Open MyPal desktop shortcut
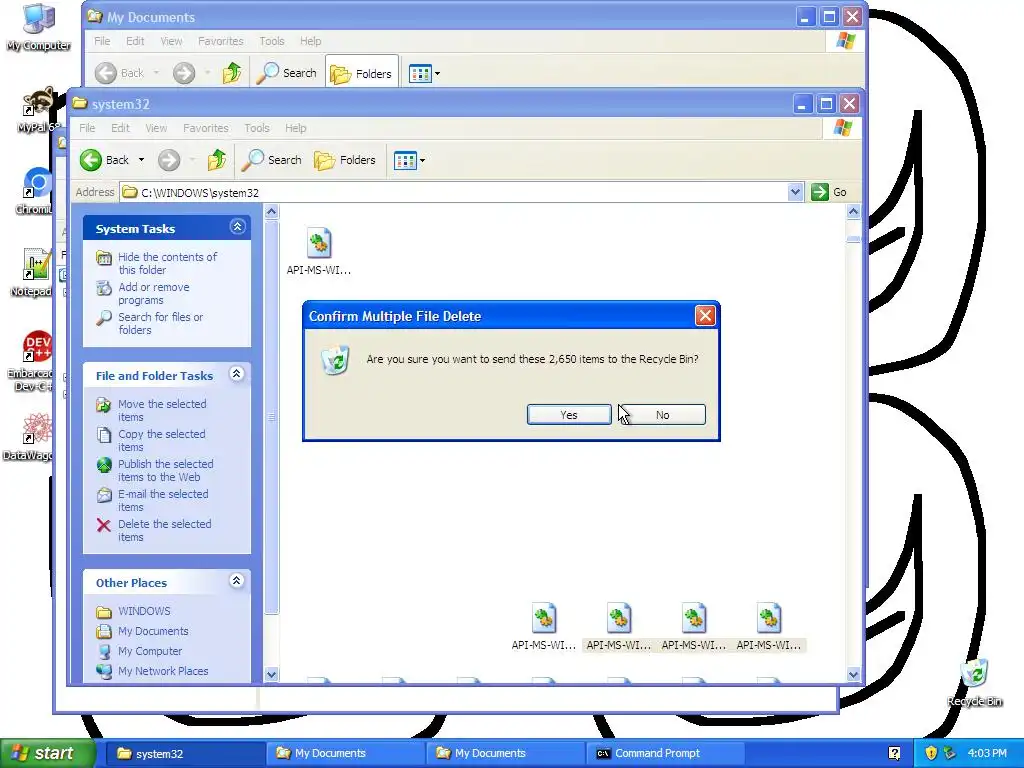 (x=39, y=109)
